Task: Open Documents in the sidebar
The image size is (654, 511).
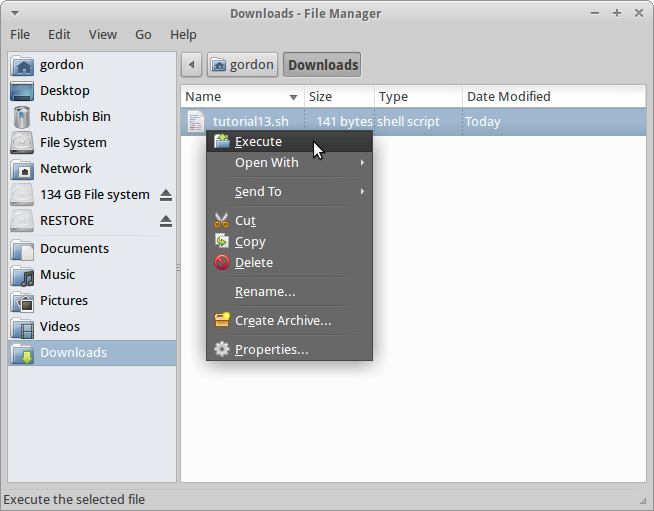Action: tap(74, 249)
